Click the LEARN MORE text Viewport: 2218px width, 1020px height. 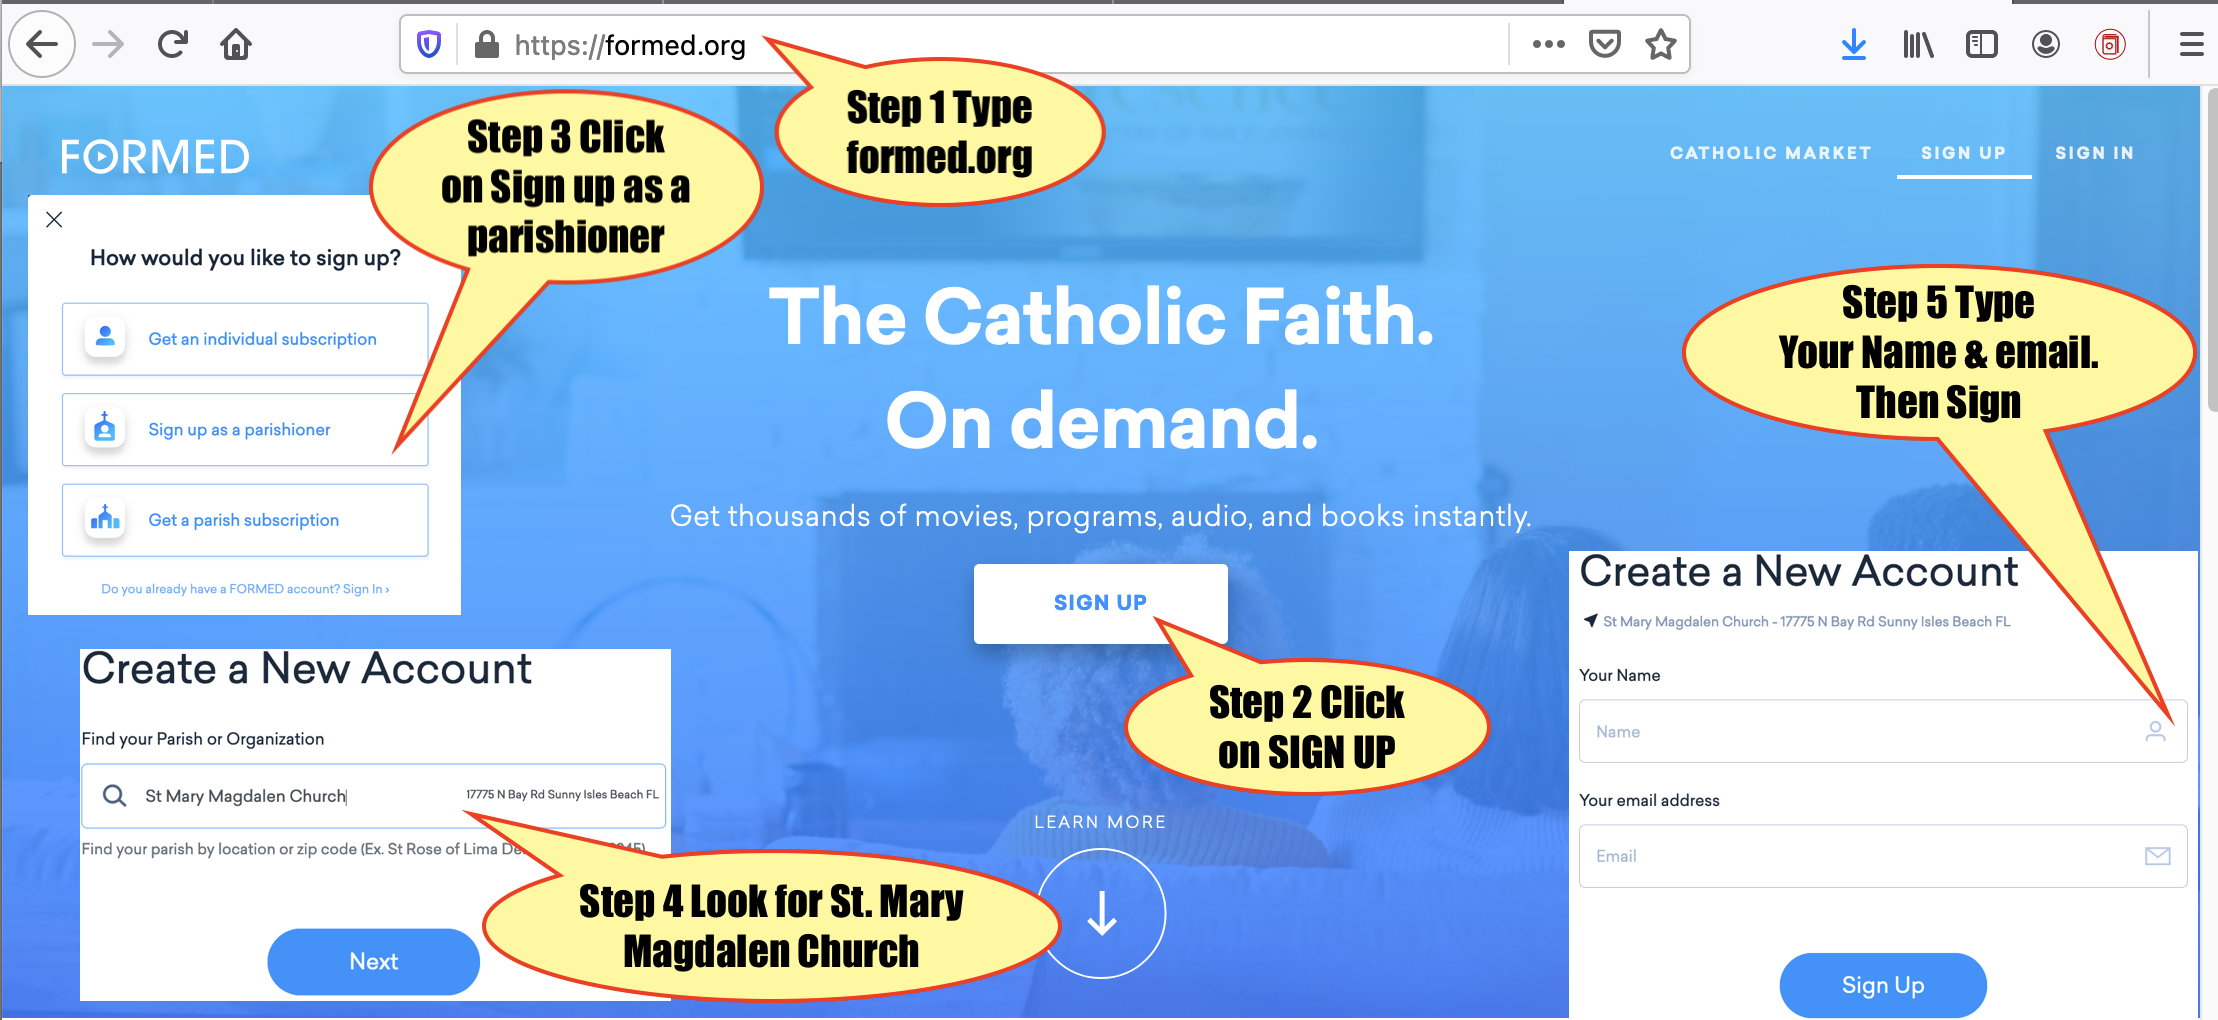click(1100, 822)
